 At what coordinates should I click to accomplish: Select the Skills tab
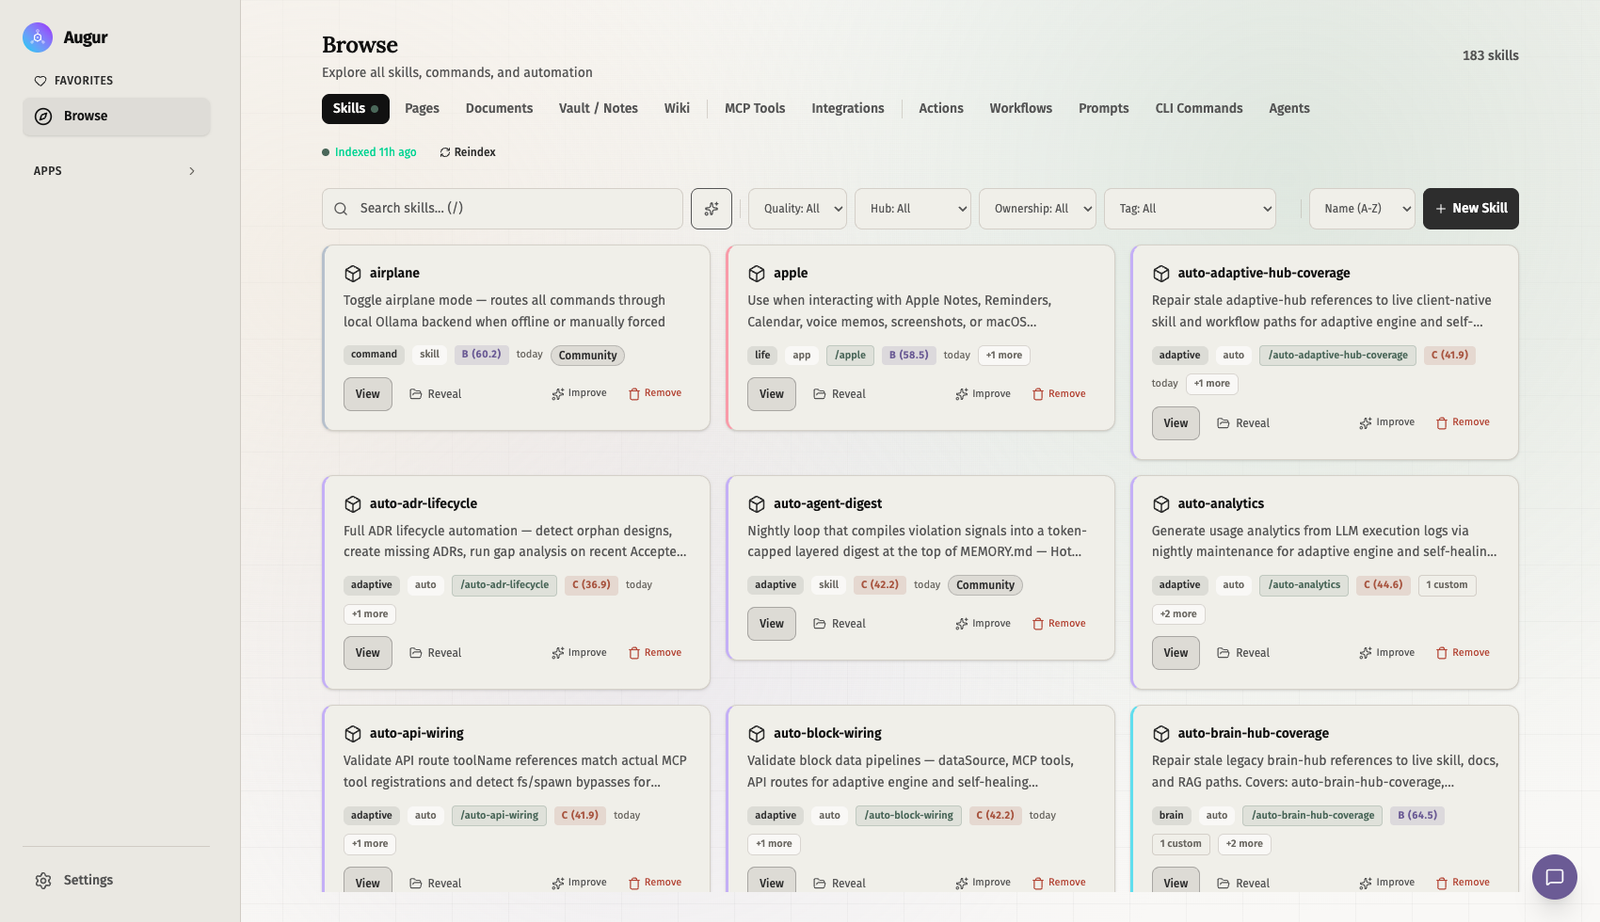pos(355,108)
